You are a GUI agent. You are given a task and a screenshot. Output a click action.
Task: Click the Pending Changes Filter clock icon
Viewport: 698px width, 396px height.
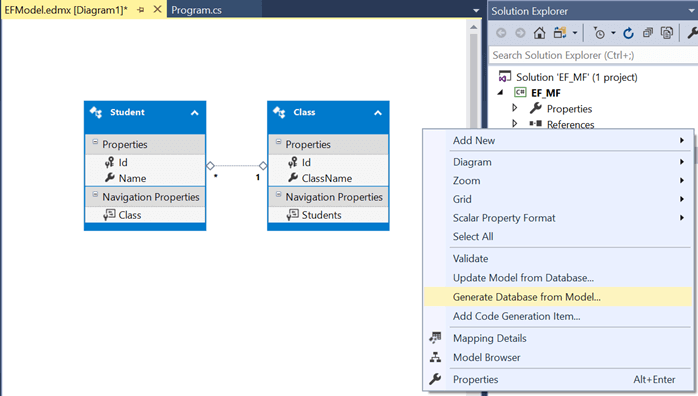[x=599, y=33]
